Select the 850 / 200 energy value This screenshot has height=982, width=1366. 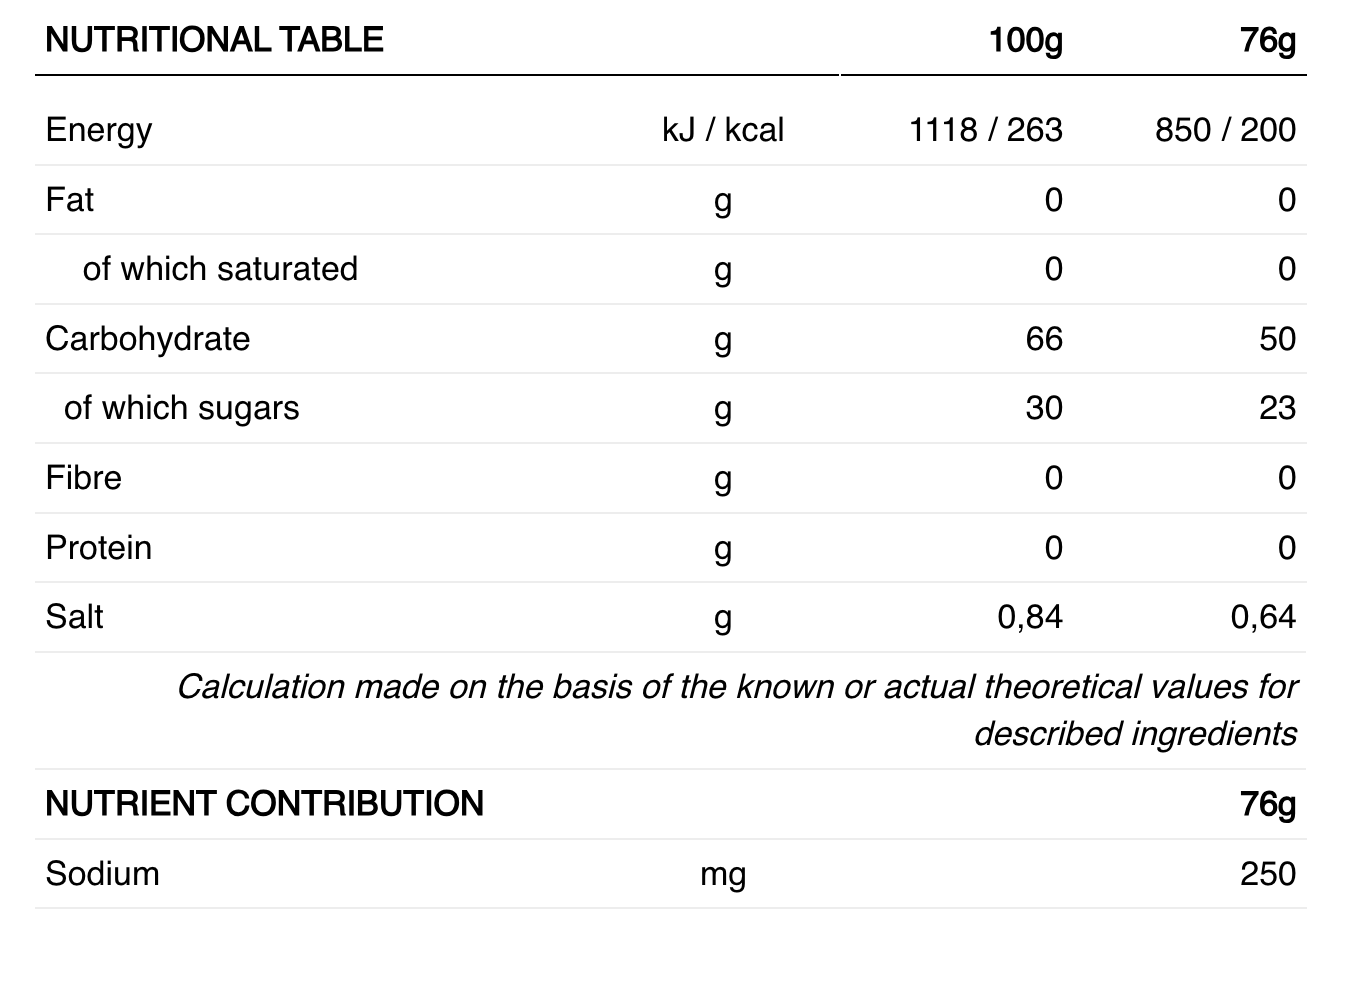(1225, 130)
